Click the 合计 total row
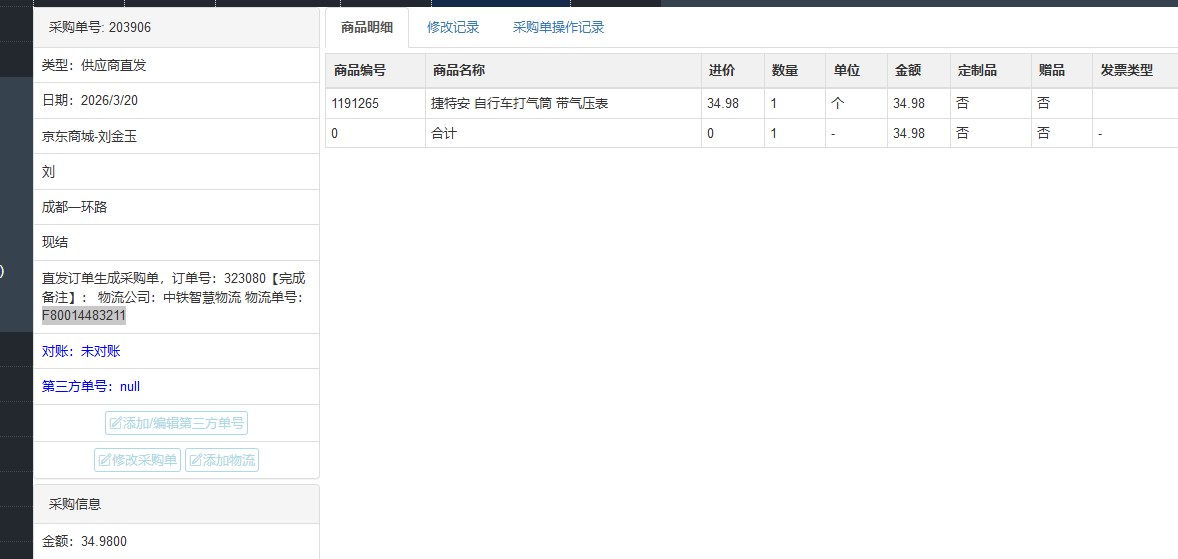Image resolution: width=1178 pixels, height=559 pixels. tap(443, 133)
